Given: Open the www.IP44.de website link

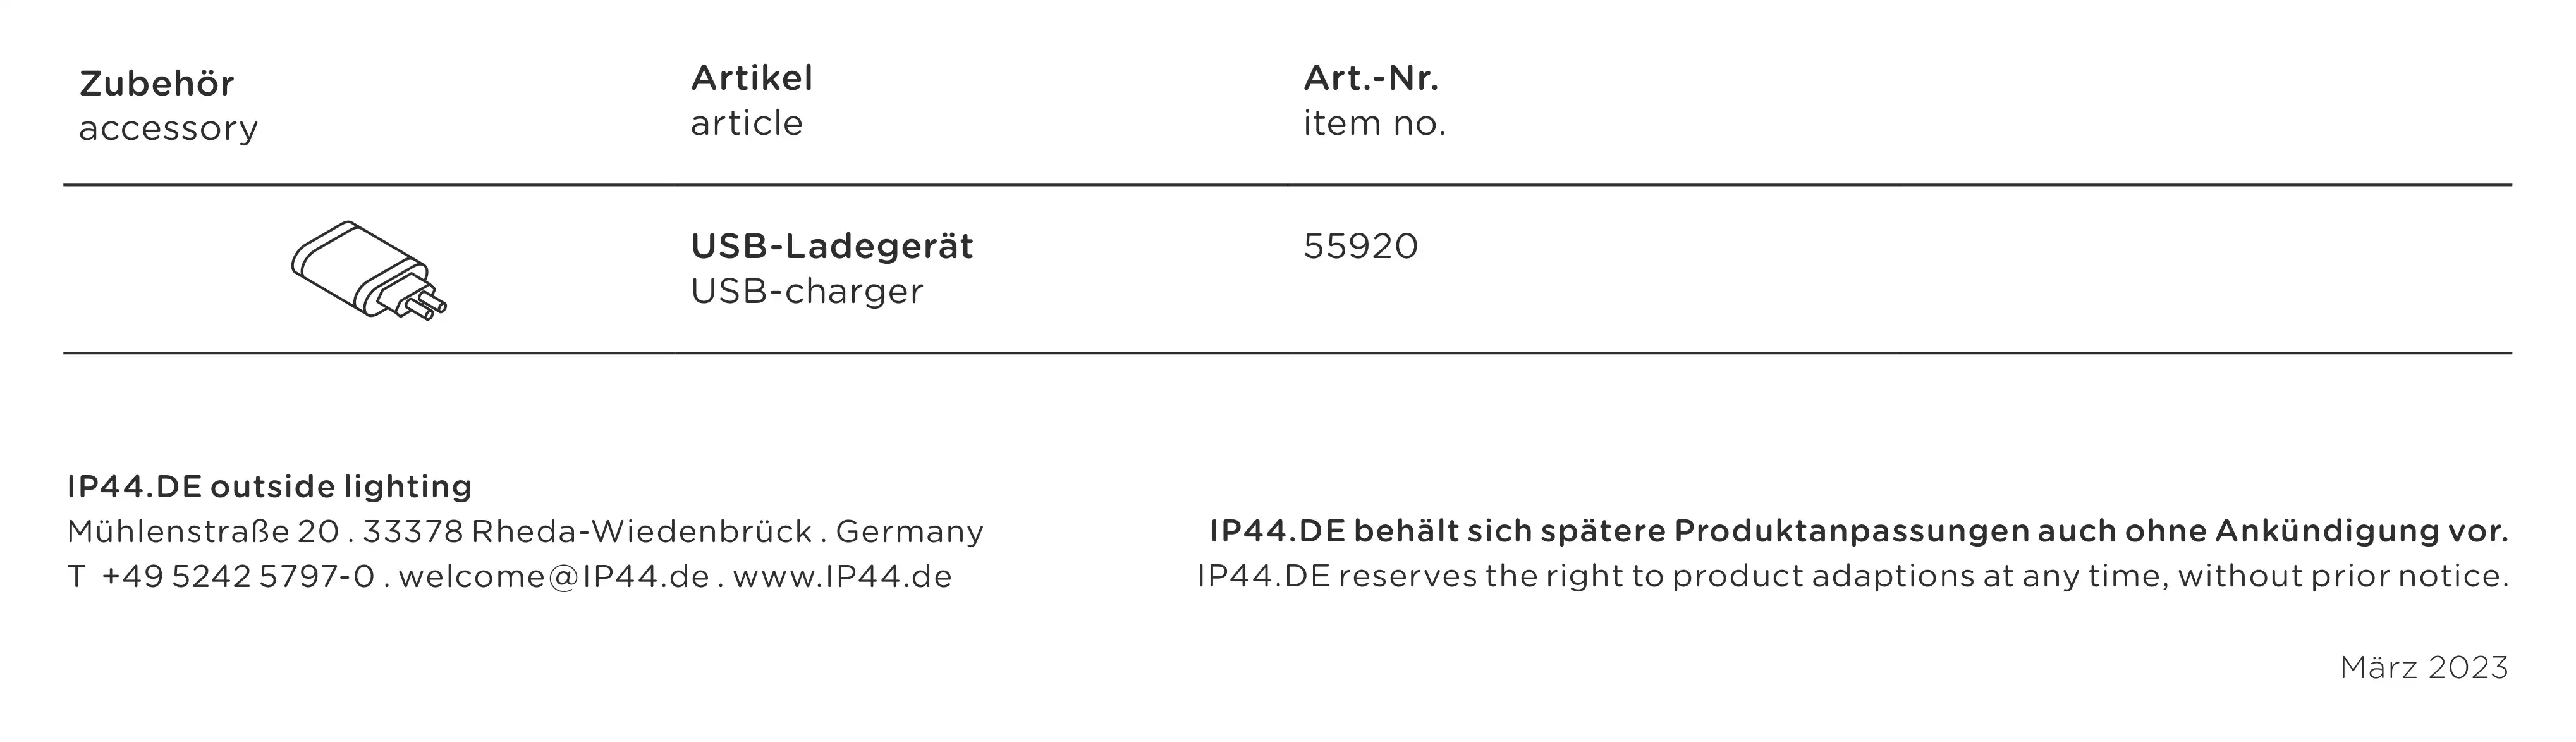Looking at the screenshot, I should 842,577.
